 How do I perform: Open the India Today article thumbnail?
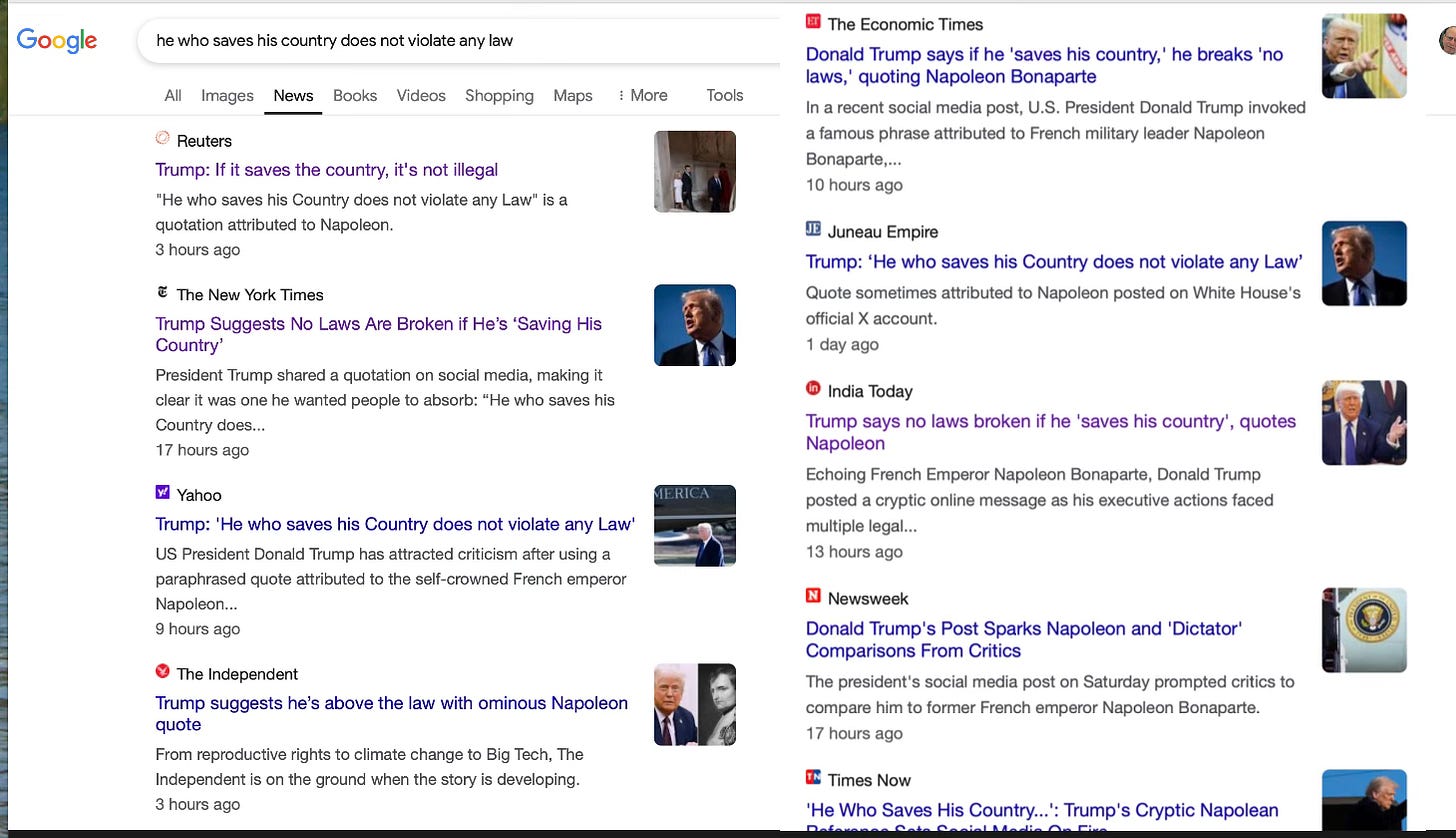(1364, 423)
